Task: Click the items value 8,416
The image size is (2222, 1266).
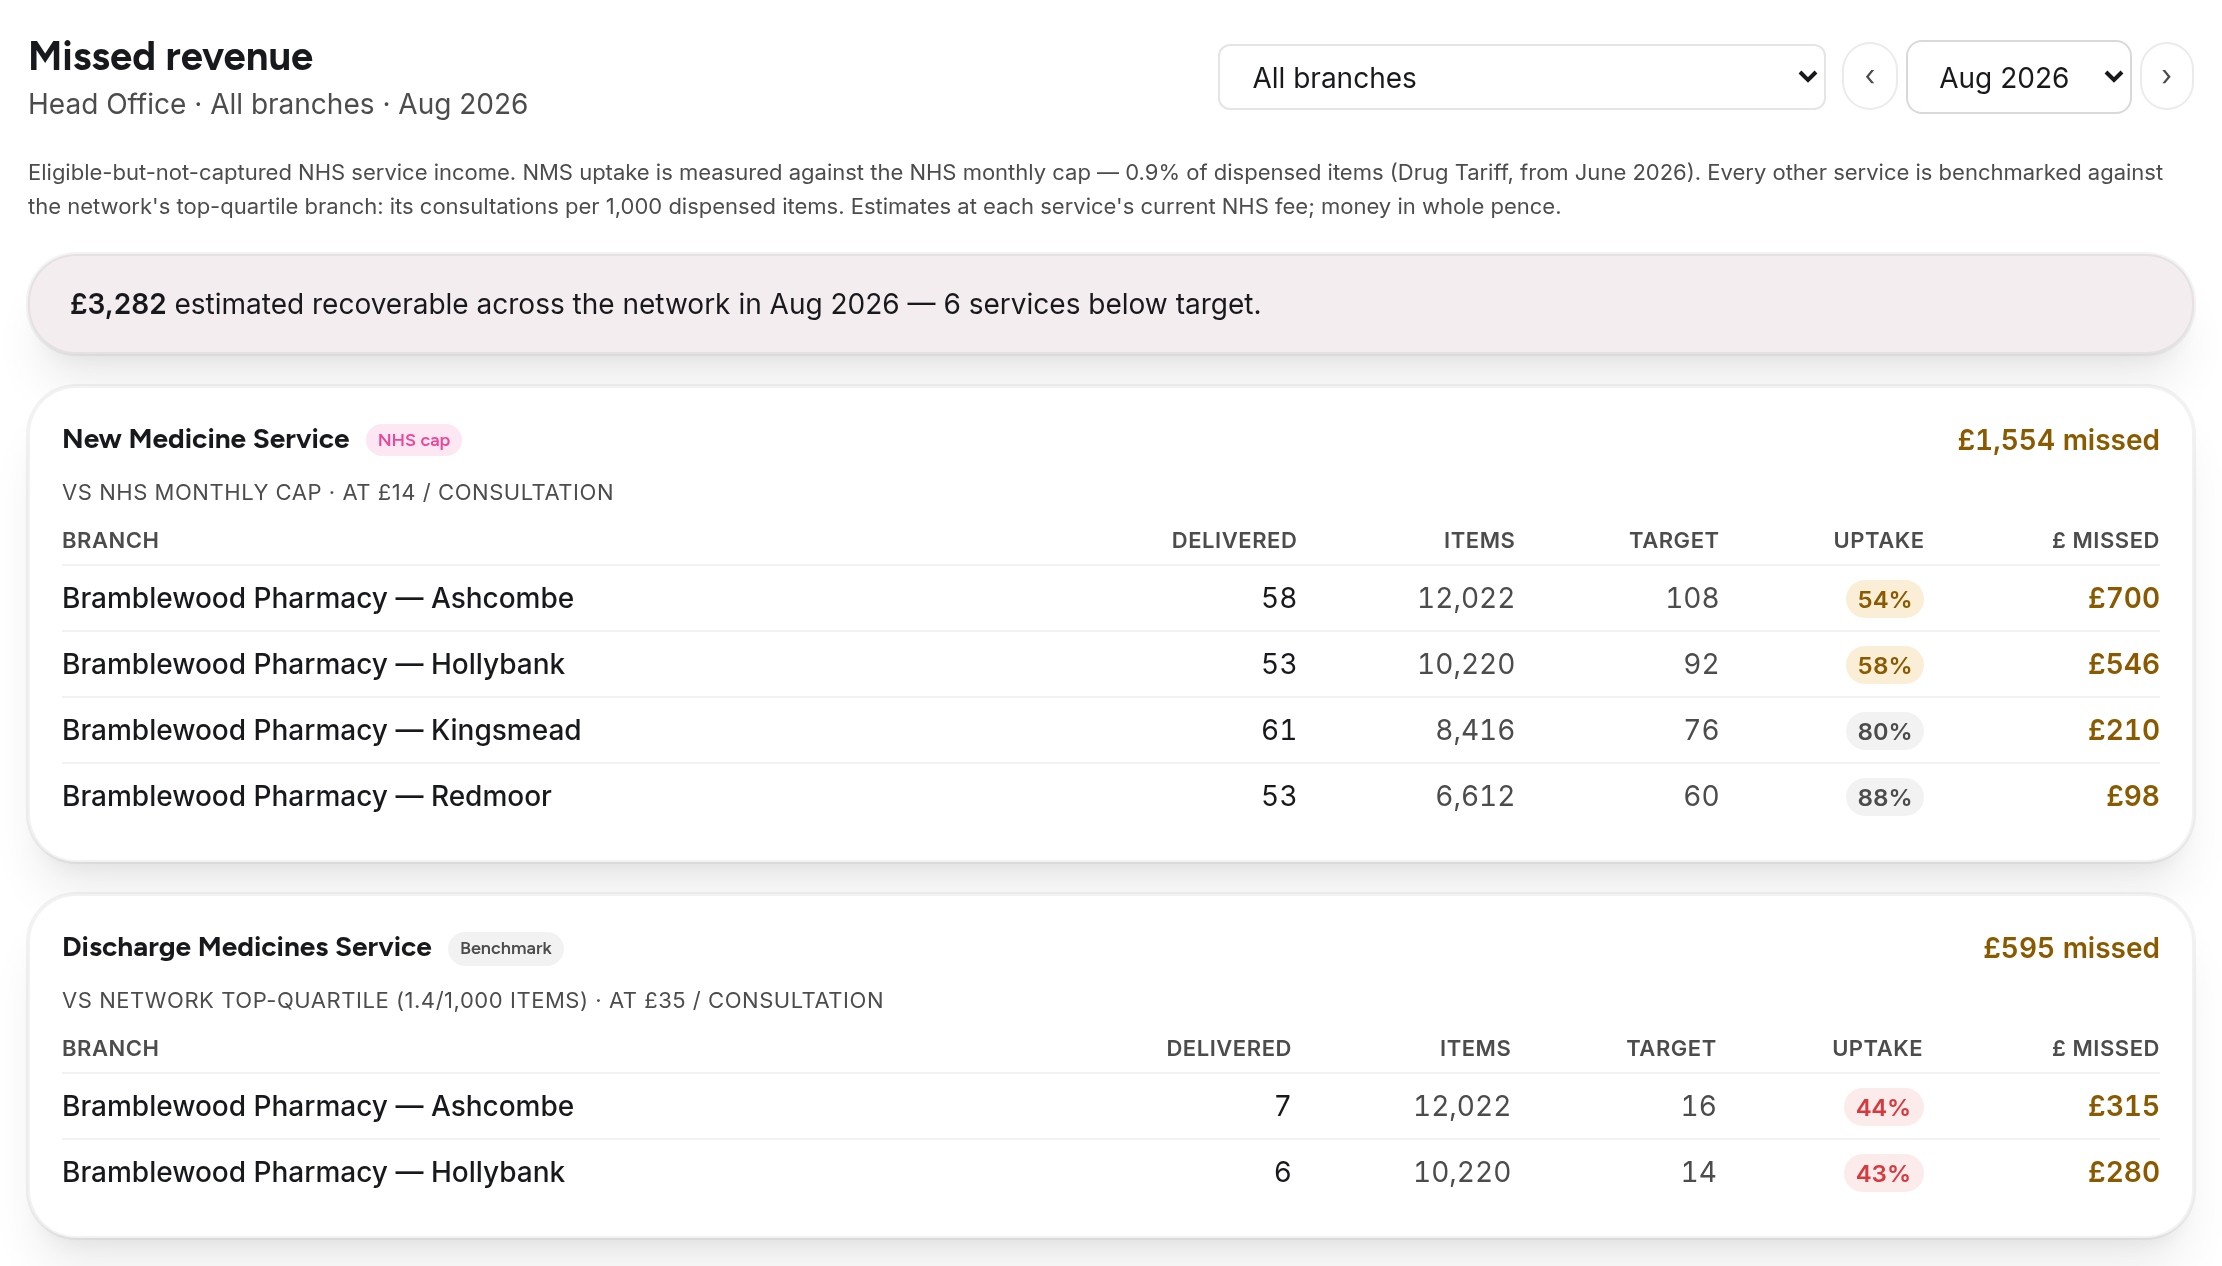Action: (x=1475, y=730)
